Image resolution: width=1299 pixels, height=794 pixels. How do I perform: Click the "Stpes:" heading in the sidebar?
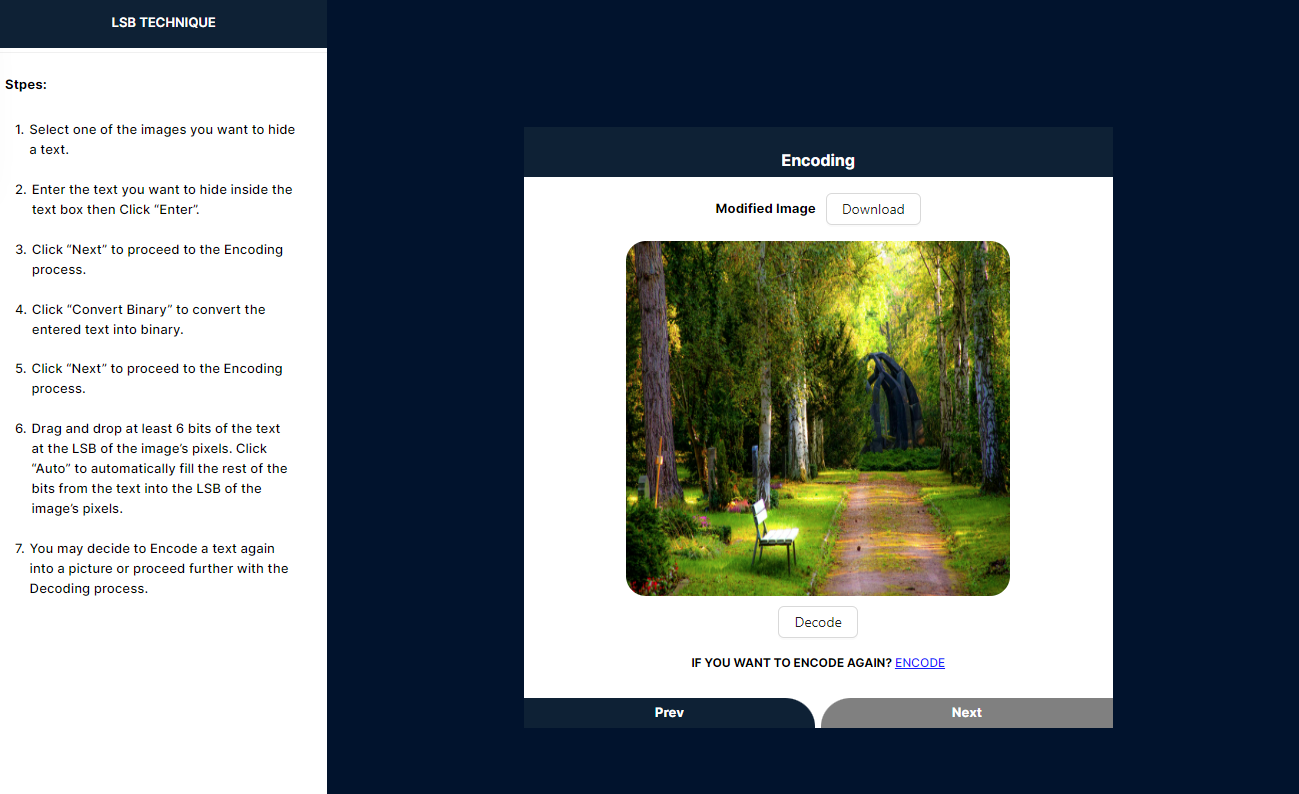click(26, 84)
